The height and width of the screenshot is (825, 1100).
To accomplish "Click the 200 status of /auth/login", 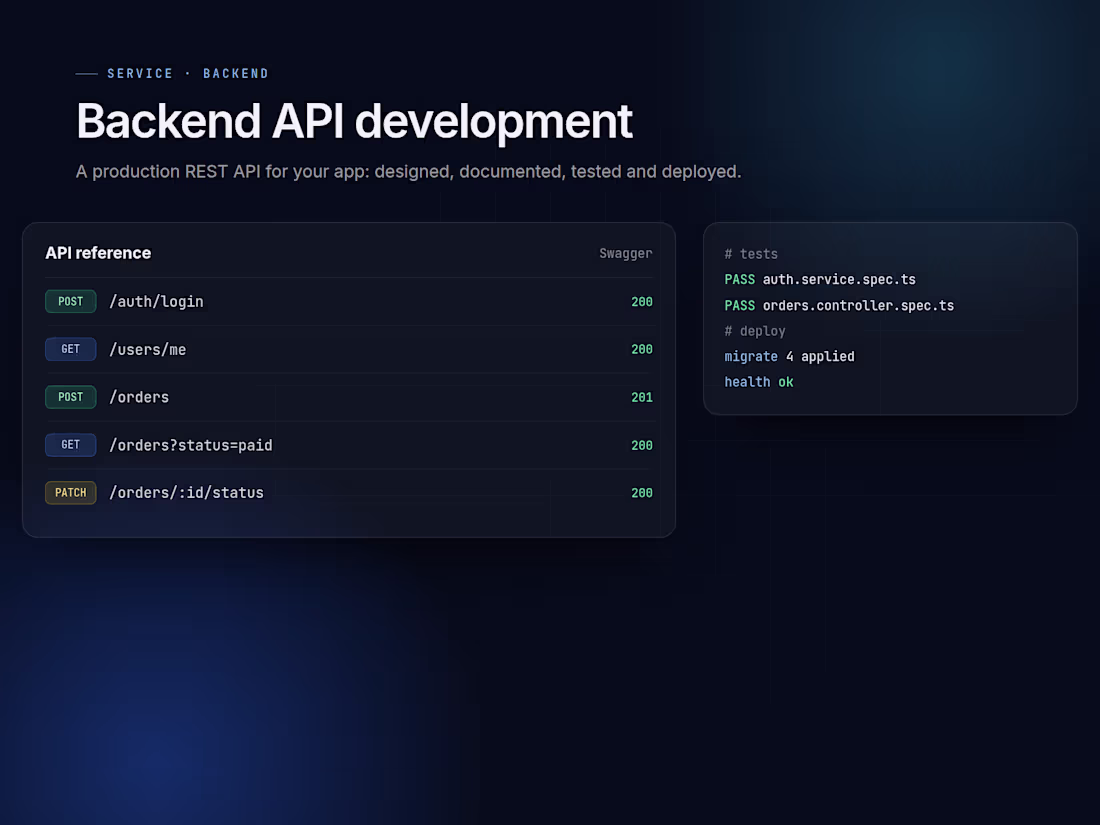I will 642,302.
